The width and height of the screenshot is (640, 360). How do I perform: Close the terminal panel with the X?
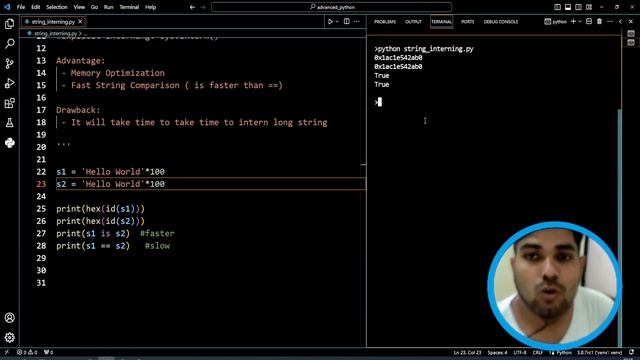click(631, 22)
